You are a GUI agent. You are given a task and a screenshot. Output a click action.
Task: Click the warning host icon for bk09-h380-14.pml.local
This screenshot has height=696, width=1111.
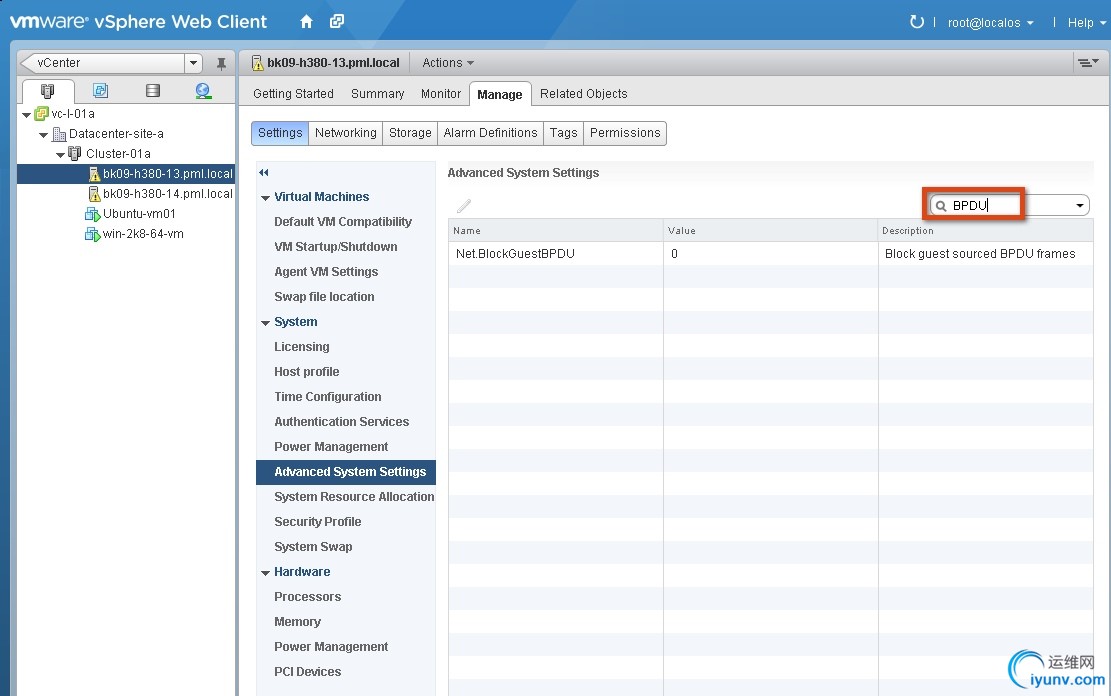(x=94, y=193)
